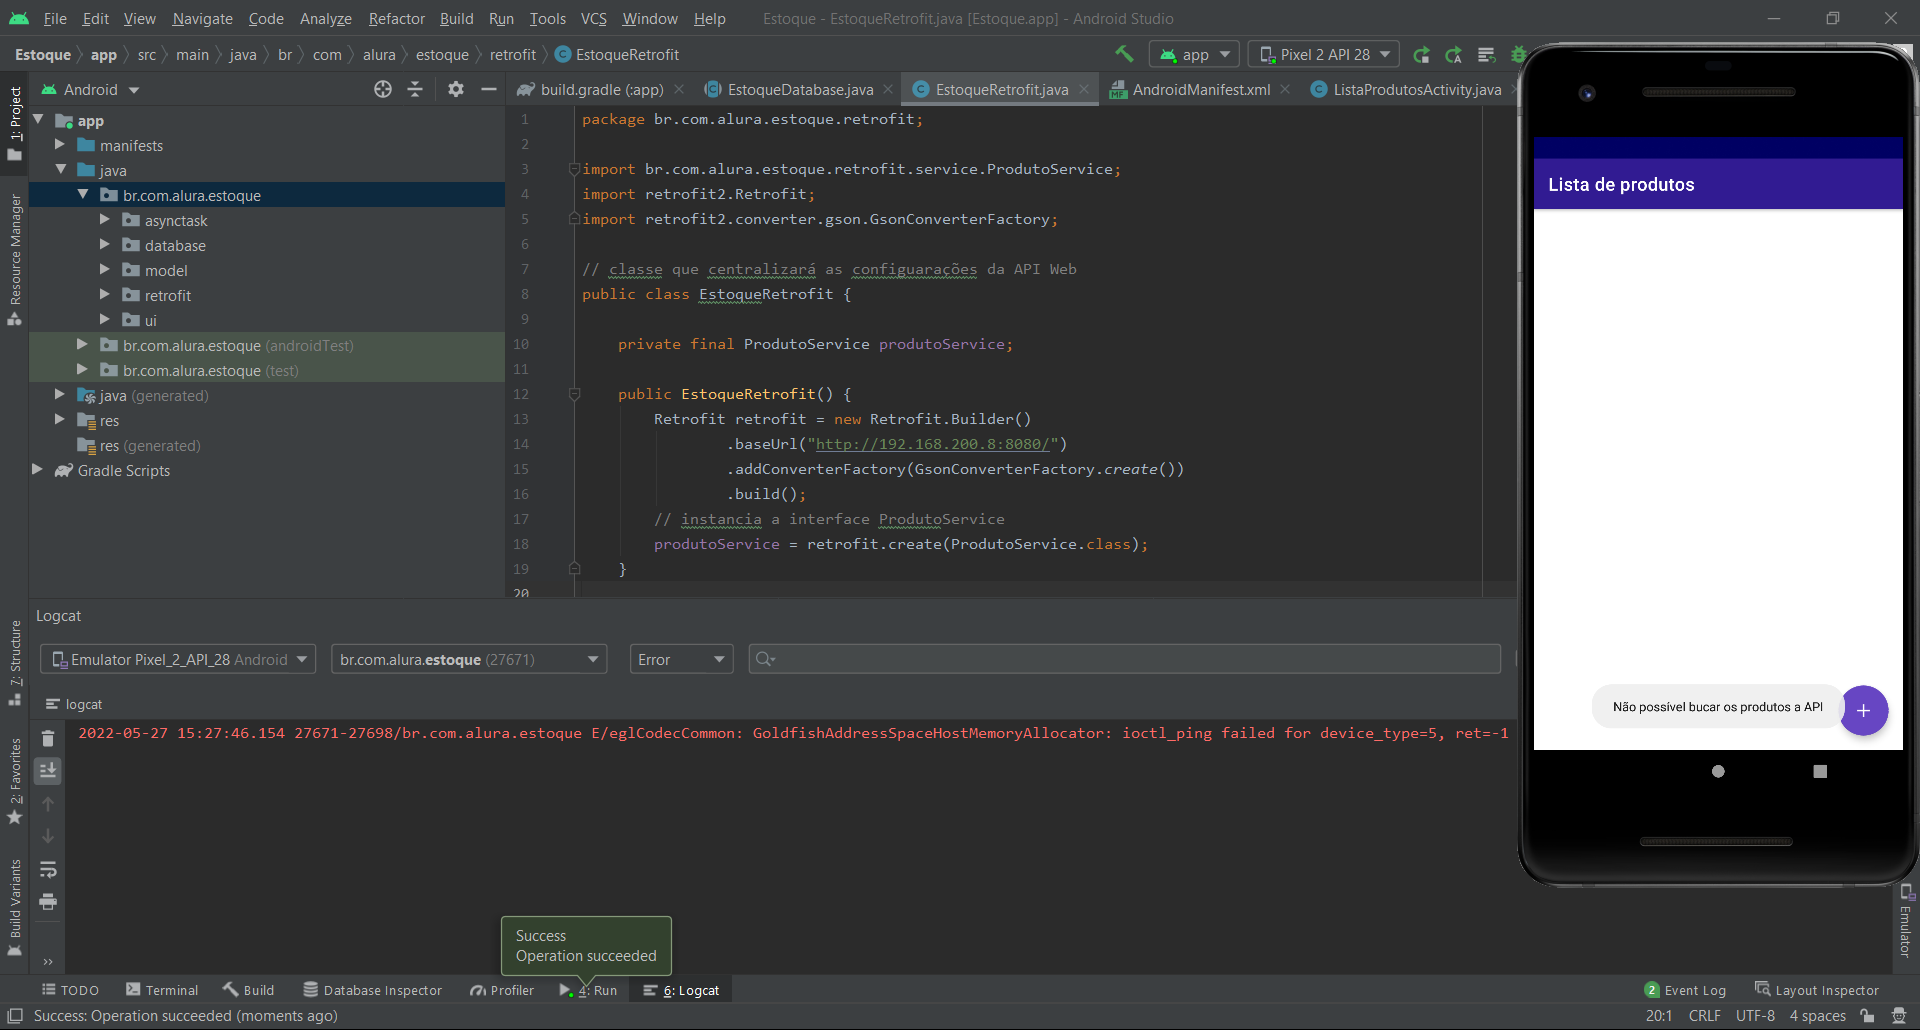Expand the retrofit package in tree
The height and width of the screenshot is (1030, 1920).
[x=105, y=295]
